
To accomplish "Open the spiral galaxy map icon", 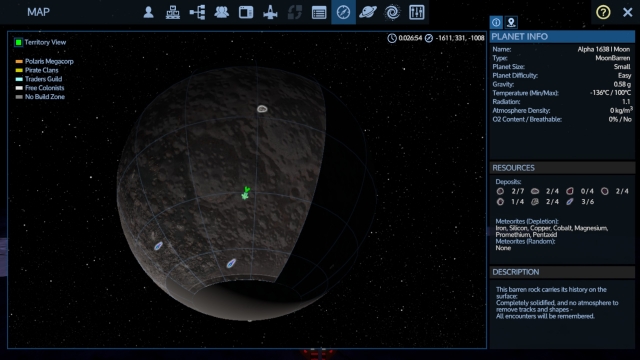I will click(392, 12).
